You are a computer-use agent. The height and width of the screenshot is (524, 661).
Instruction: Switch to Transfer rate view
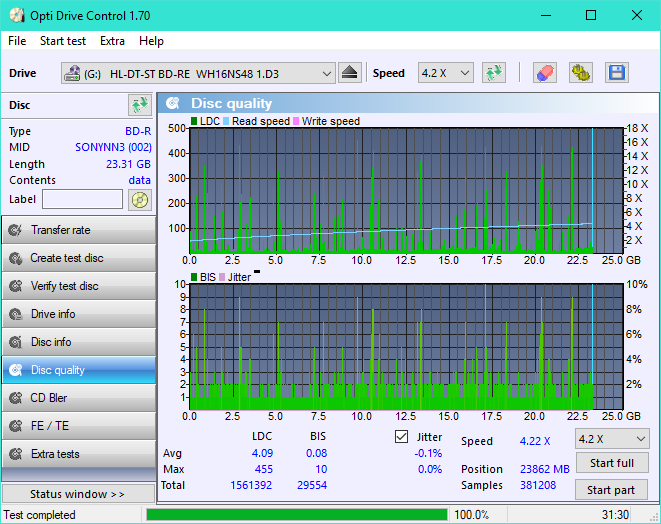(79, 230)
